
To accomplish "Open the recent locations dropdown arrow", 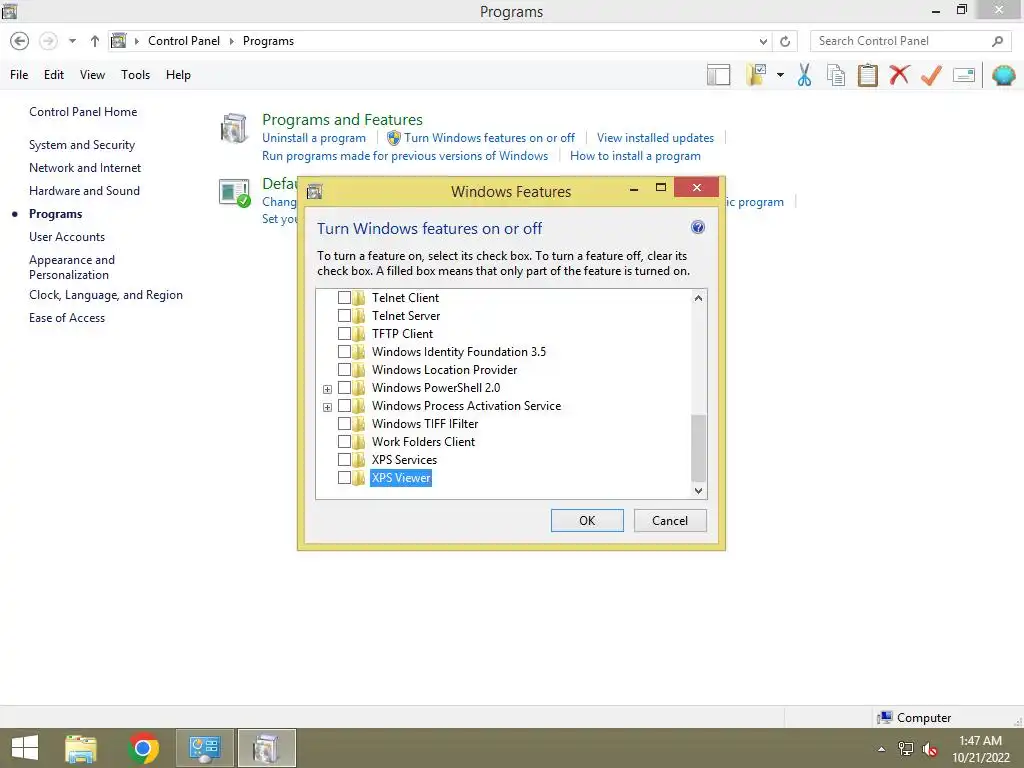I will pos(72,41).
